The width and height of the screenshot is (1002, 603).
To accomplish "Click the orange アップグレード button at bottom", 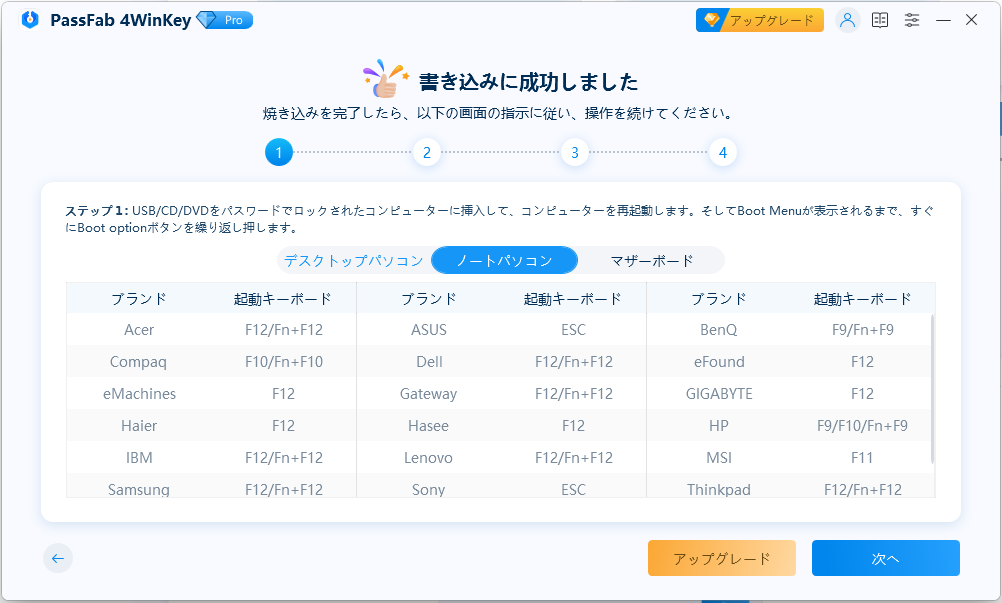I will click(x=721, y=559).
